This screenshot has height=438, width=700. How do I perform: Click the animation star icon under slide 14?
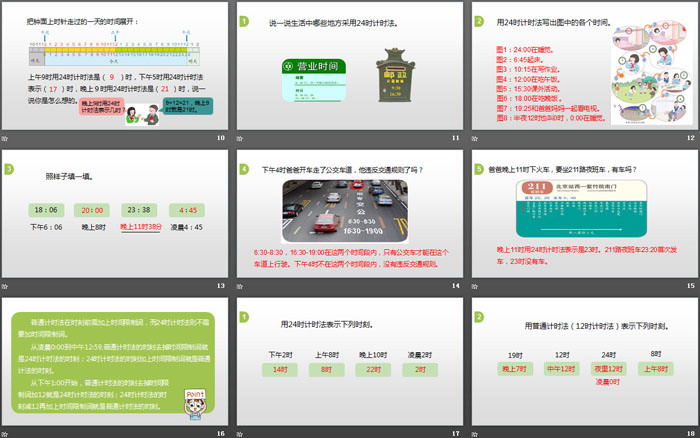click(x=240, y=286)
